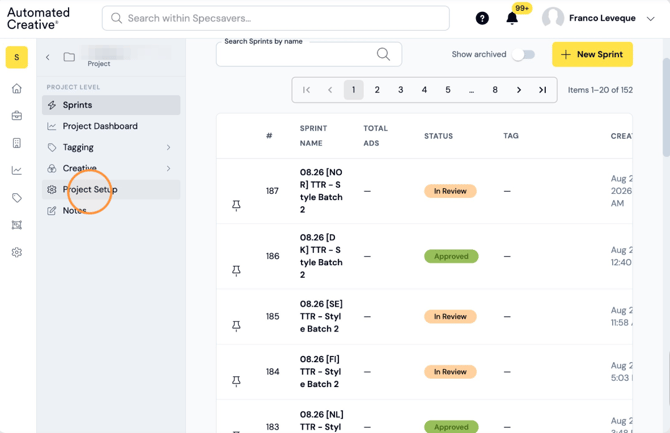The height and width of the screenshot is (433, 670).
Task: Go to page 2 of sprints
Action: click(x=377, y=90)
